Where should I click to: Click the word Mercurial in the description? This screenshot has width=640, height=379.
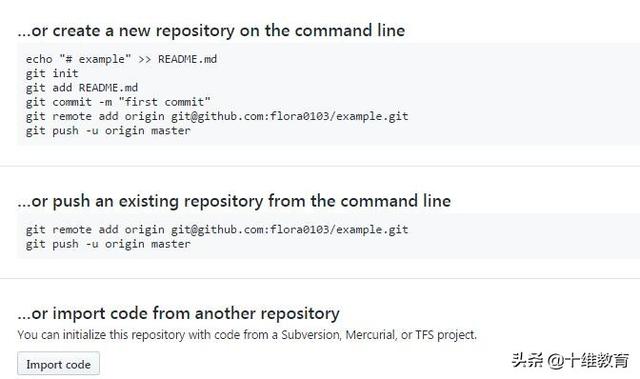click(x=370, y=335)
